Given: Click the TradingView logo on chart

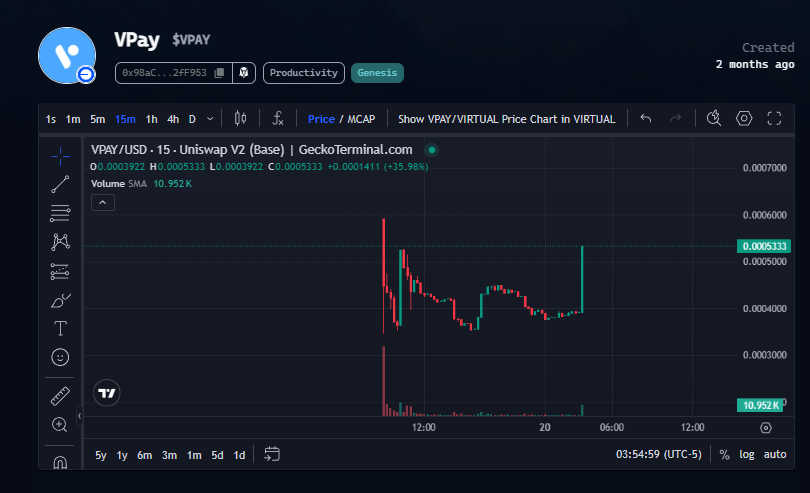Looking at the screenshot, I should [107, 393].
